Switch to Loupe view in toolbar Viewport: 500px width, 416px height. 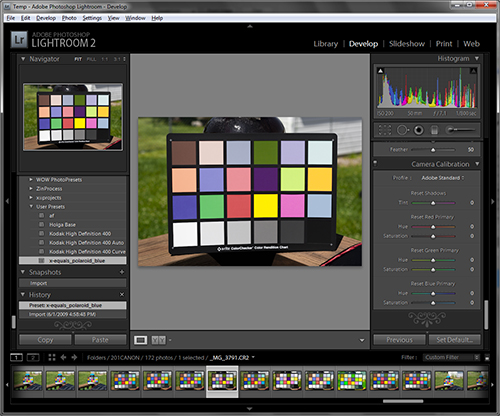(x=140, y=340)
